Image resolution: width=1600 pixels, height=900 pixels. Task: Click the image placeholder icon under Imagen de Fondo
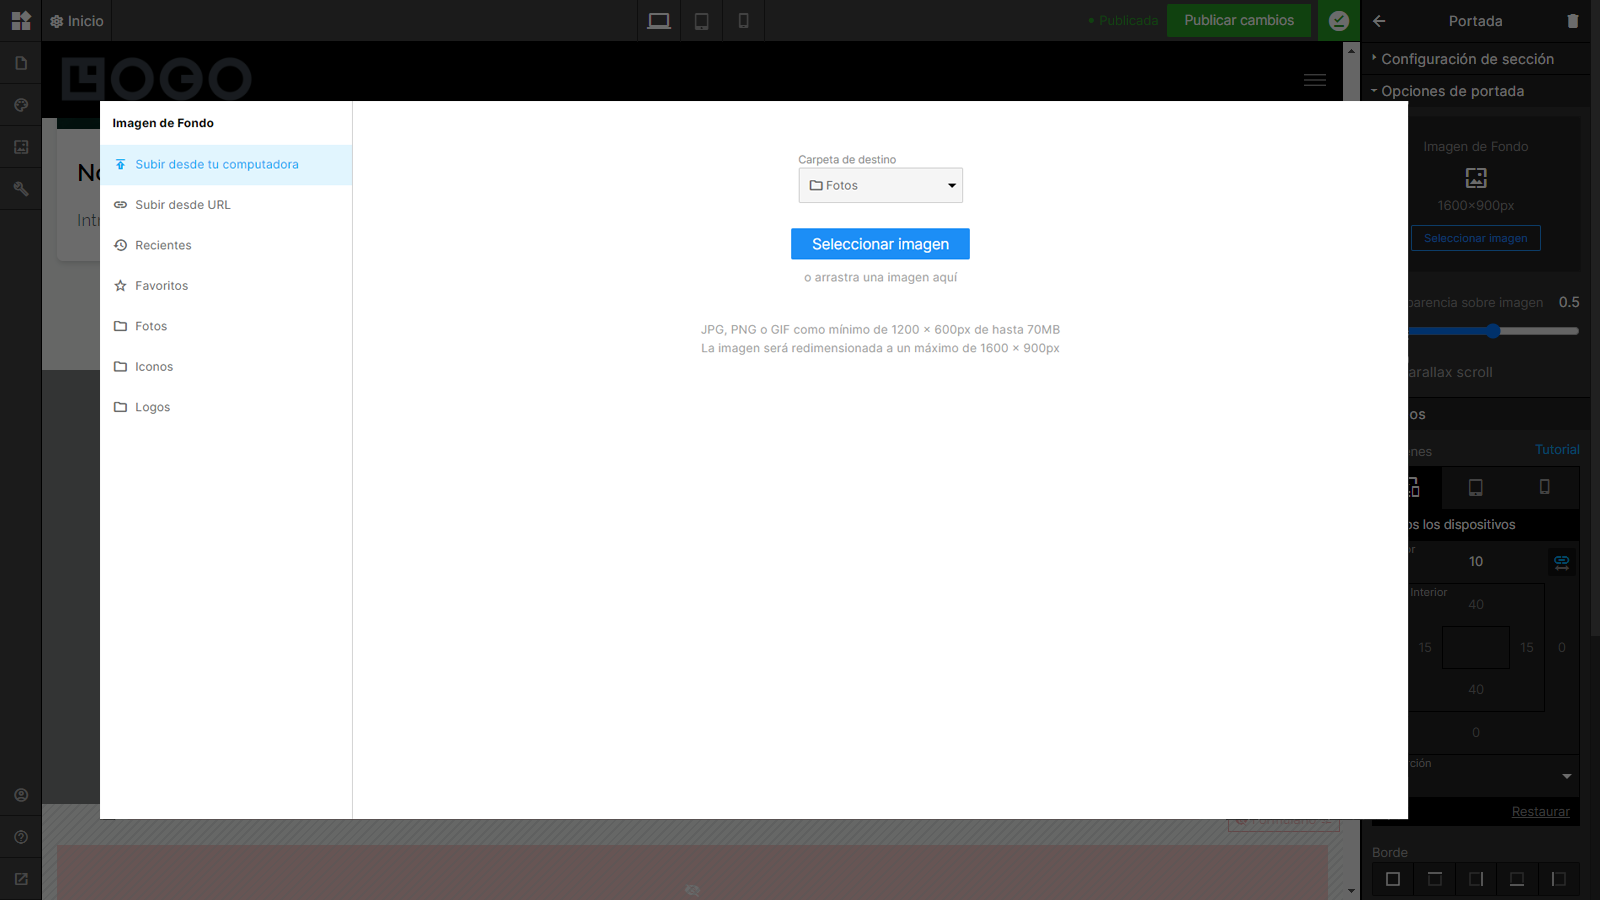pos(1476,178)
